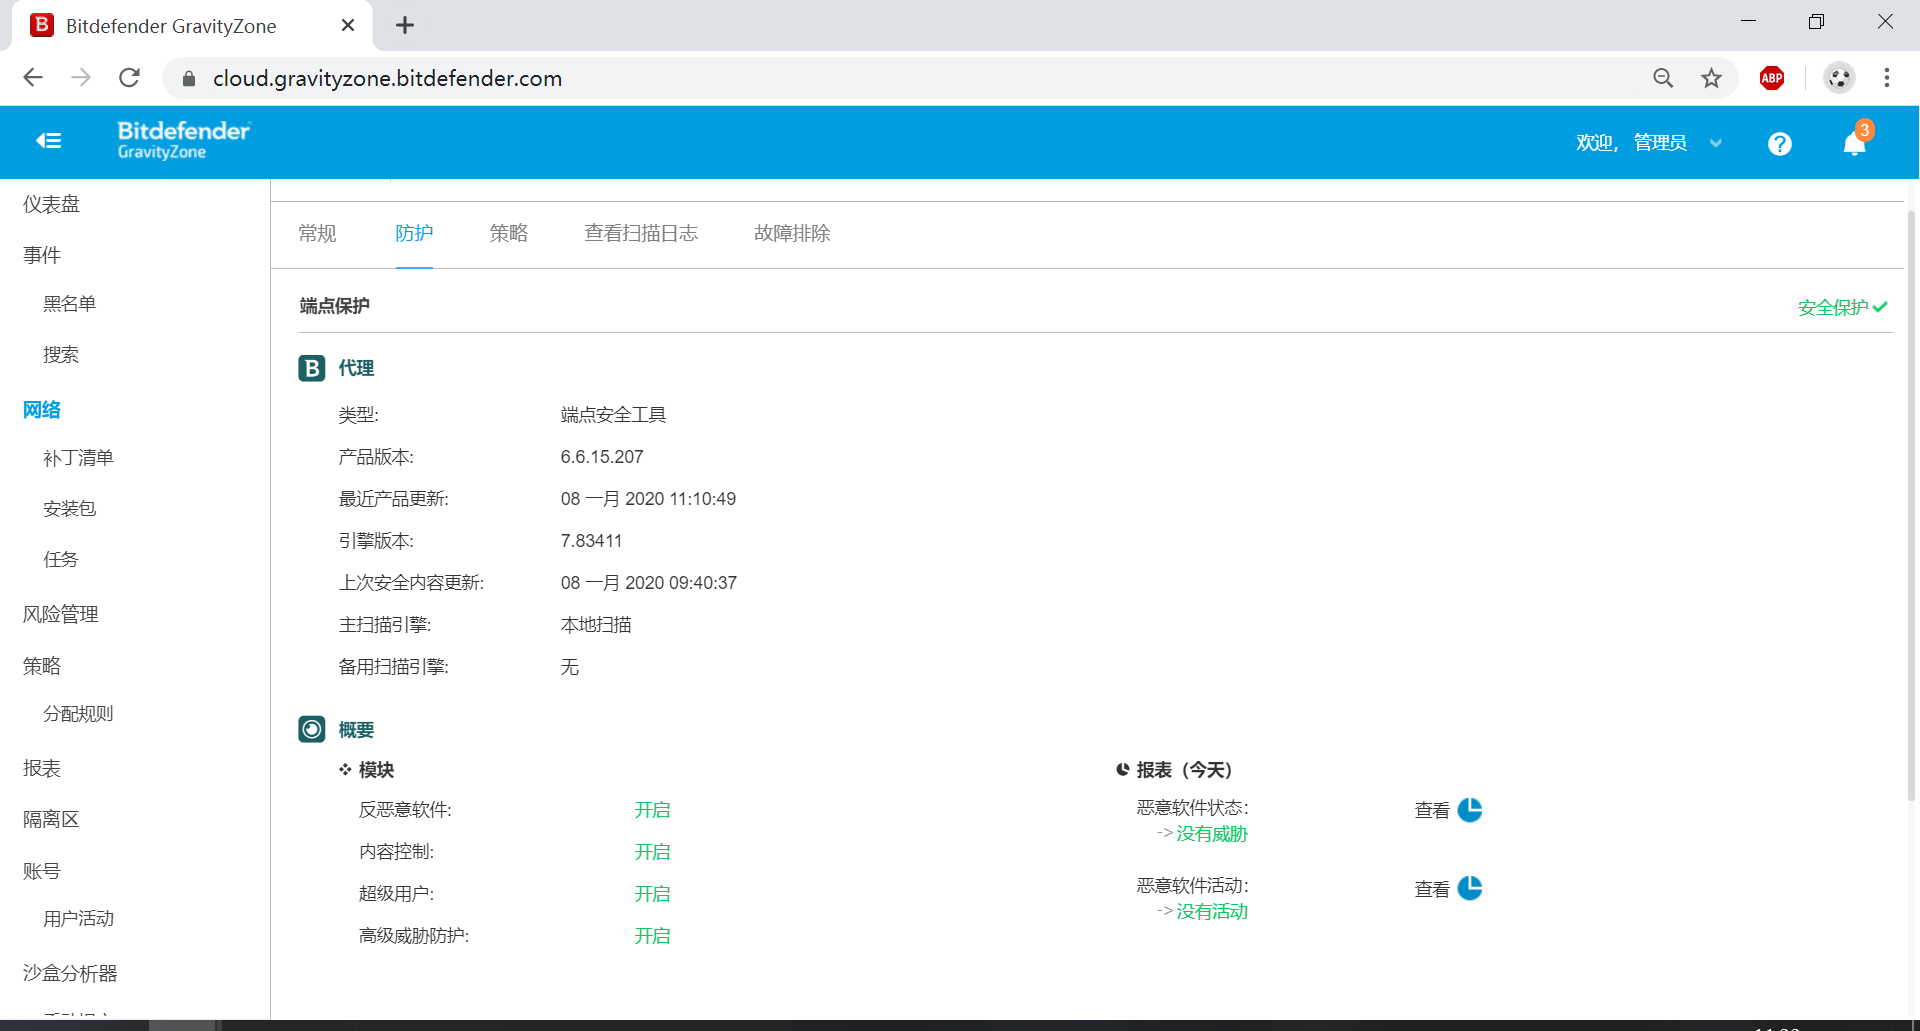This screenshot has width=1920, height=1031.
Task: Go back to the previous page
Action: (33, 78)
